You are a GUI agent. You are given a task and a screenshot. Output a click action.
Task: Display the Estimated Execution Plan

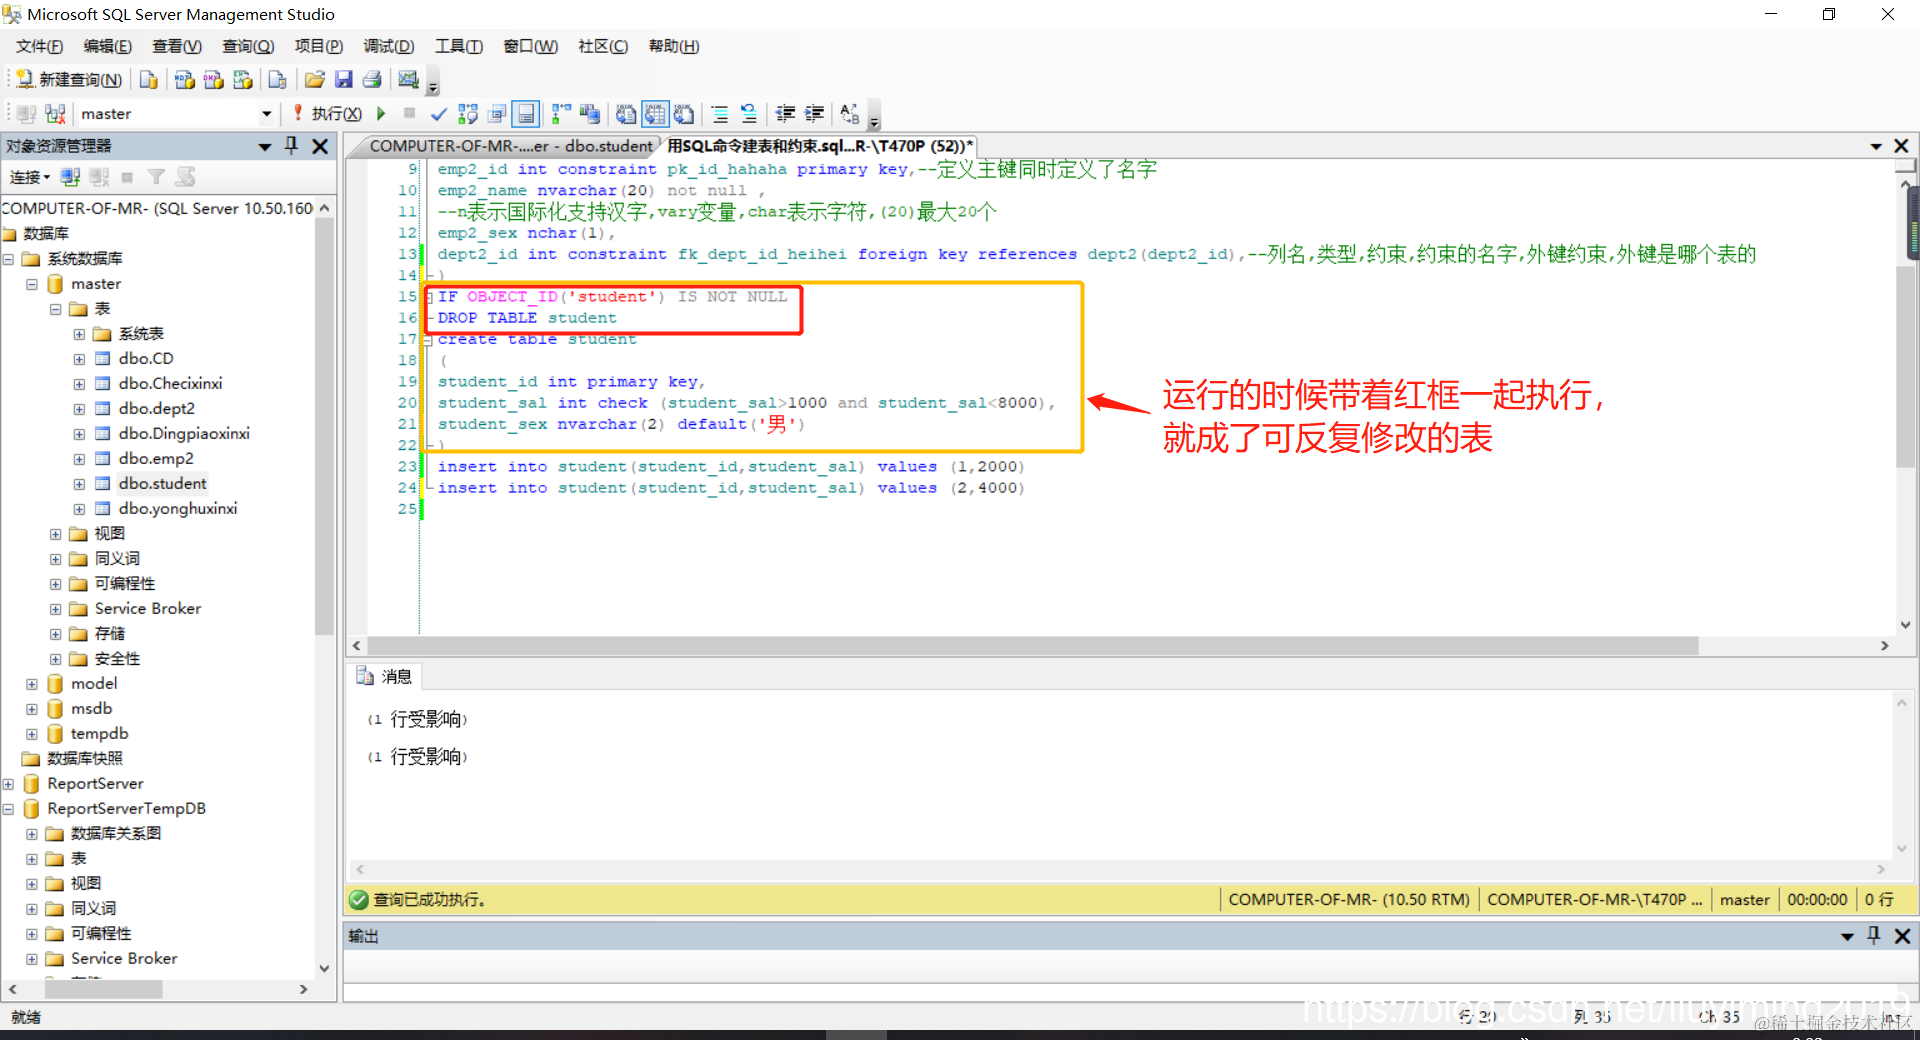pos(467,114)
